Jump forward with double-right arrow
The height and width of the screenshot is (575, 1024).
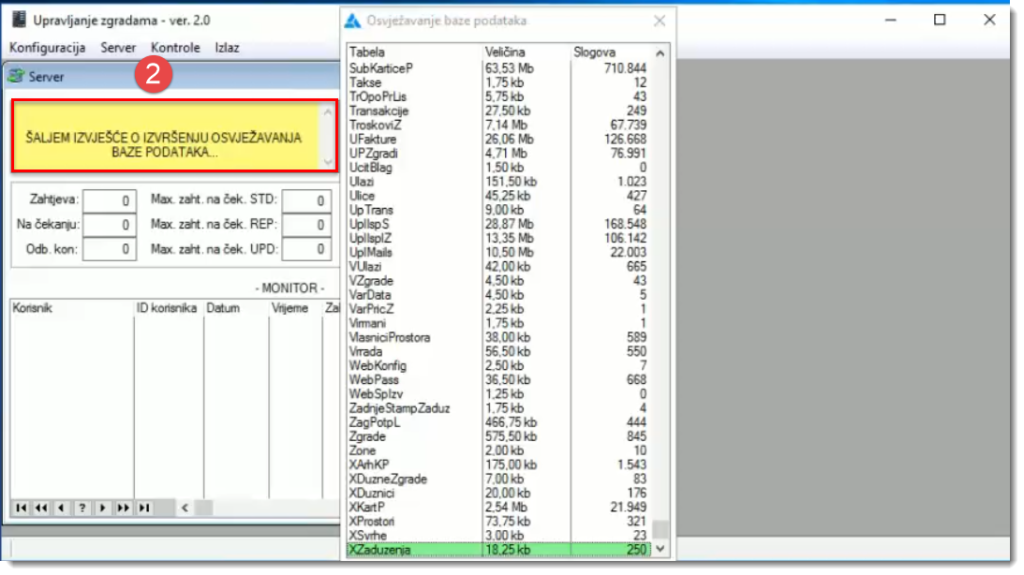[x=123, y=508]
